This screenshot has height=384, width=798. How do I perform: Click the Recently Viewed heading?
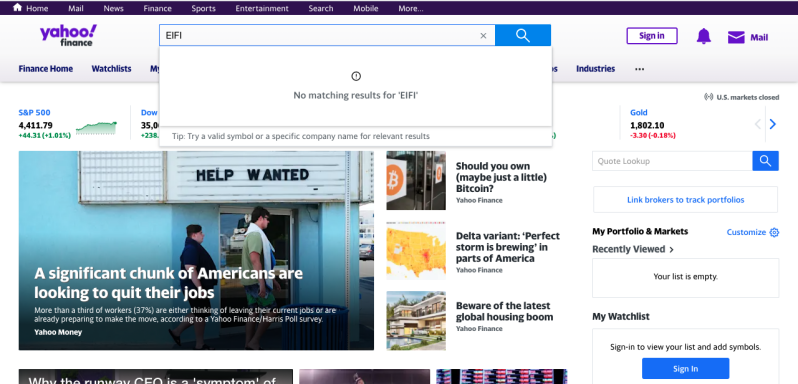click(x=629, y=249)
